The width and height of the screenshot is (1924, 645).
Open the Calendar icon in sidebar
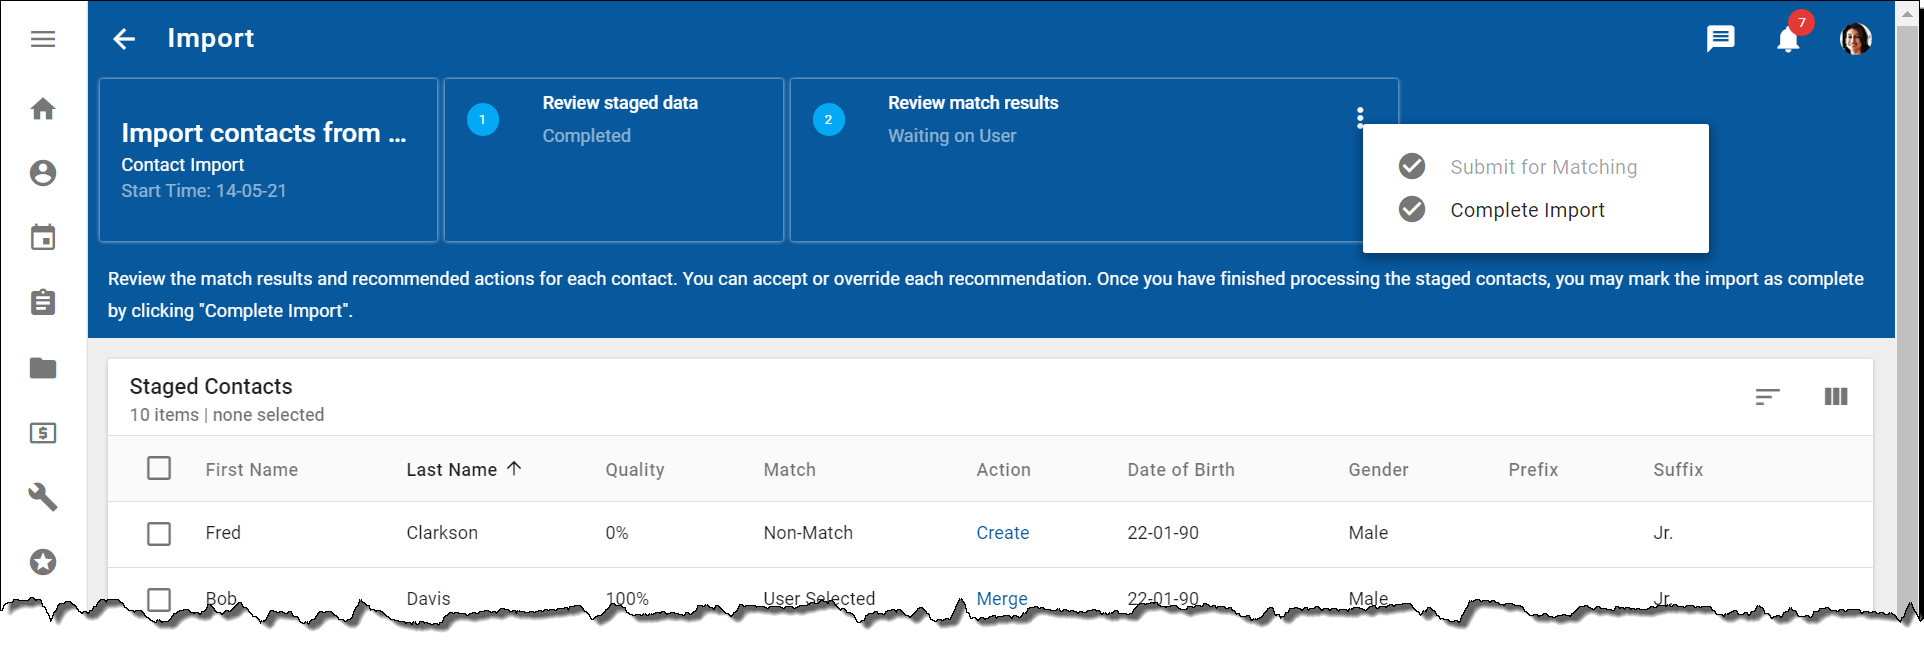42,238
